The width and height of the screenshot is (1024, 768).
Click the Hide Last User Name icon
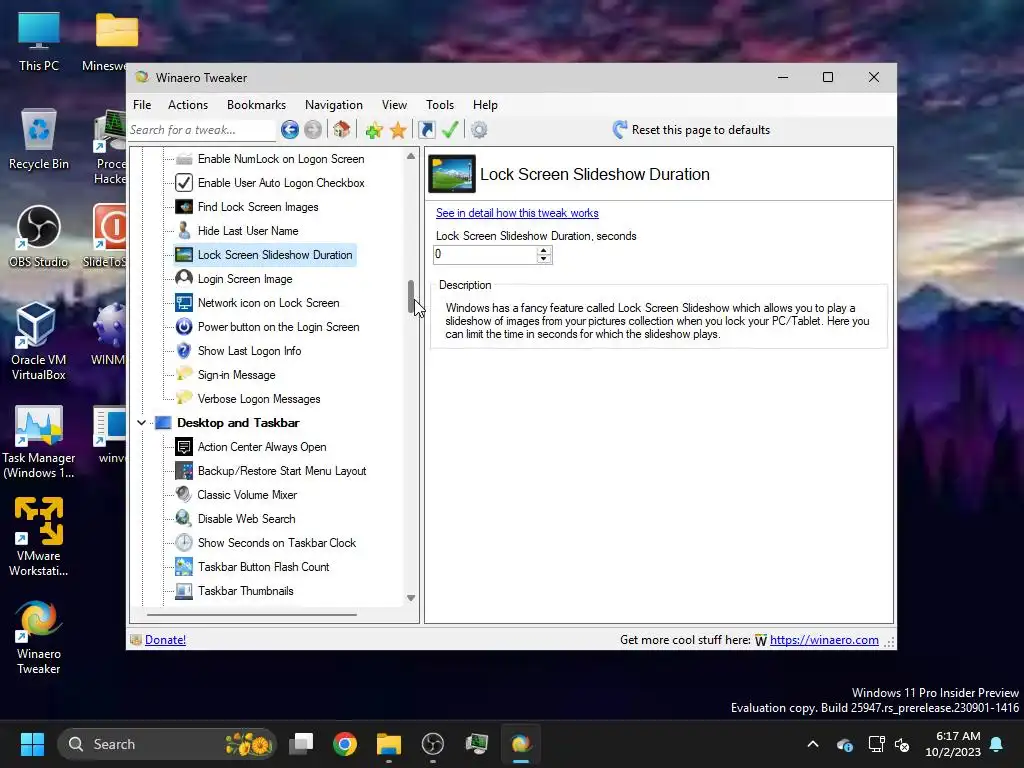(184, 231)
